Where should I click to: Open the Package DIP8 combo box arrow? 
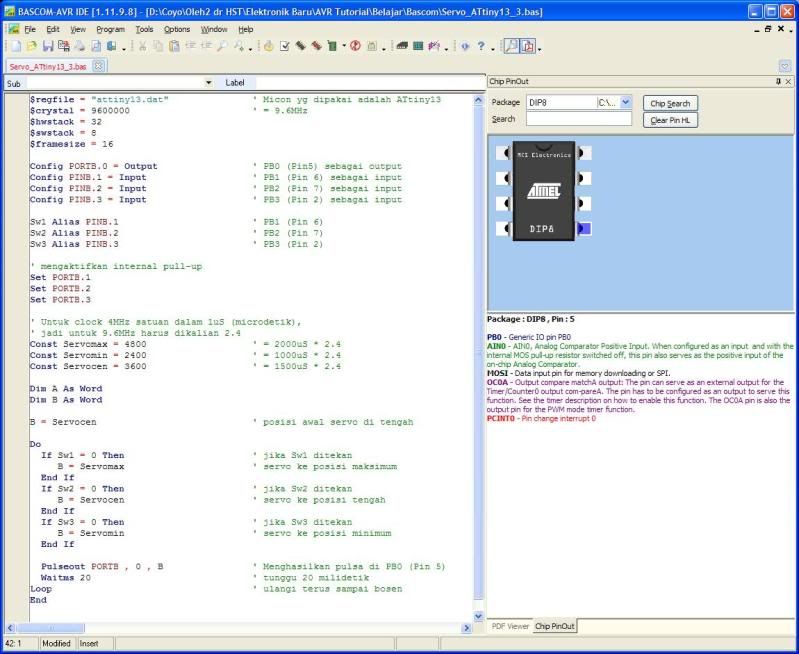626,102
